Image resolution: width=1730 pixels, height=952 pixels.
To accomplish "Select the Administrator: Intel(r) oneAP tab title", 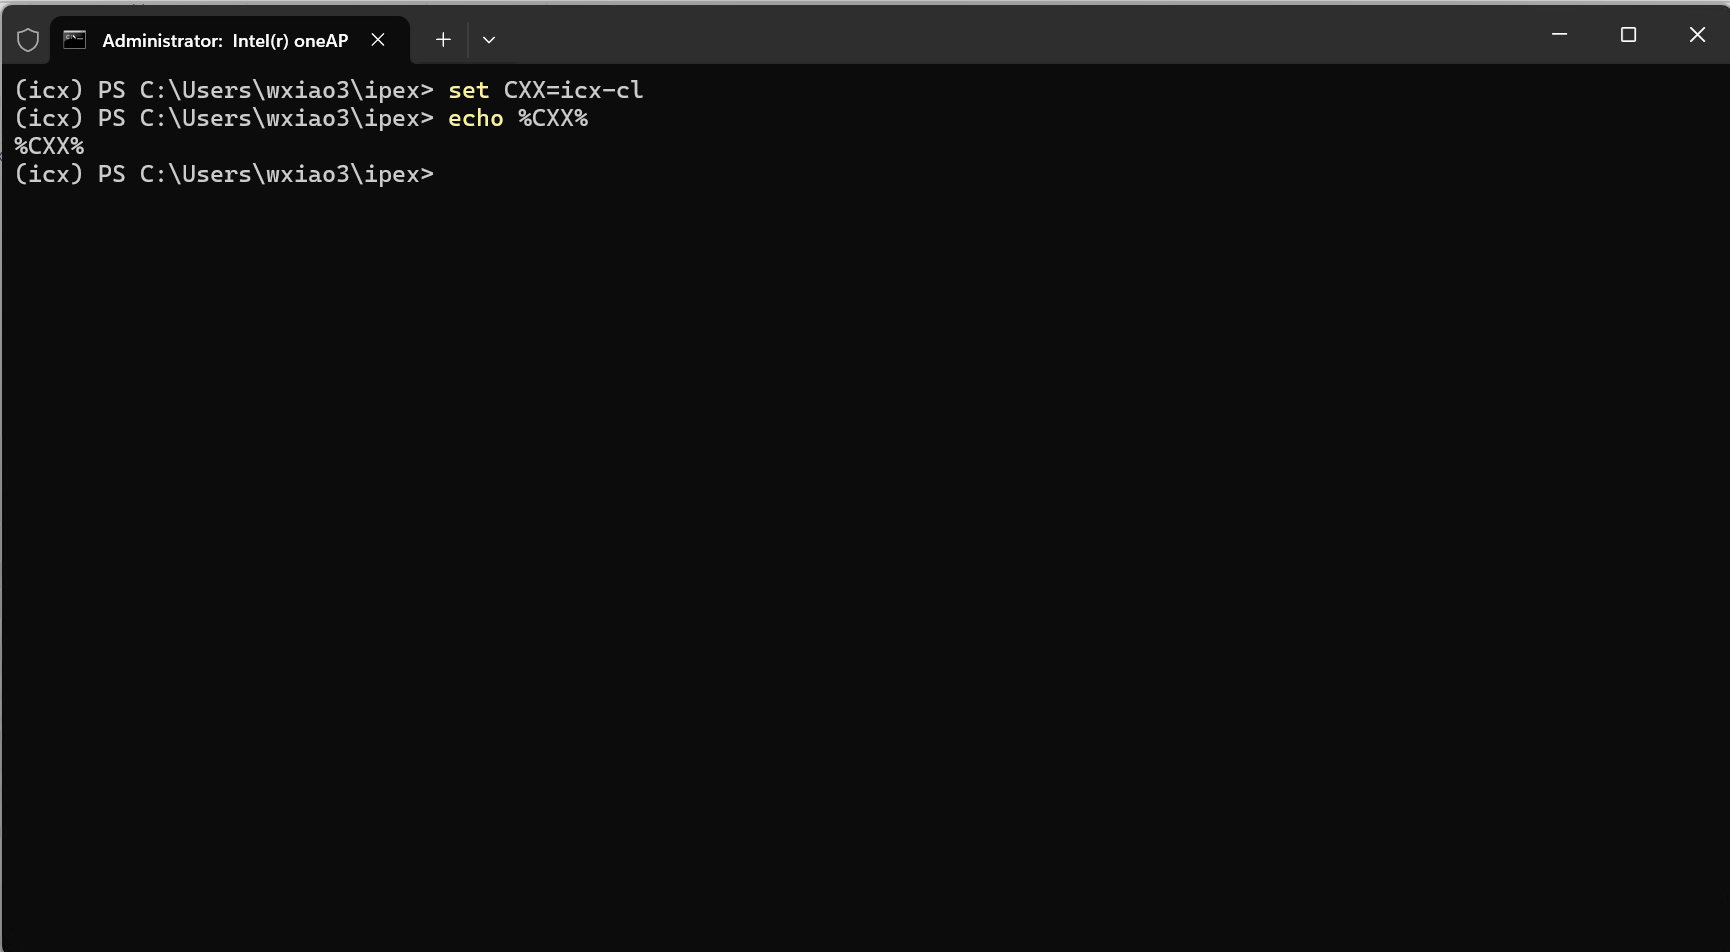I will 225,41.
